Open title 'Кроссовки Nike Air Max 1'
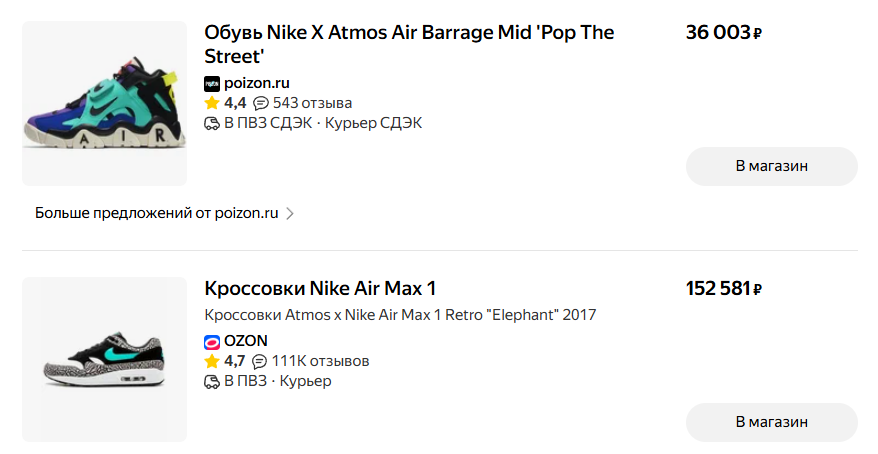The height and width of the screenshot is (454, 878). click(320, 289)
